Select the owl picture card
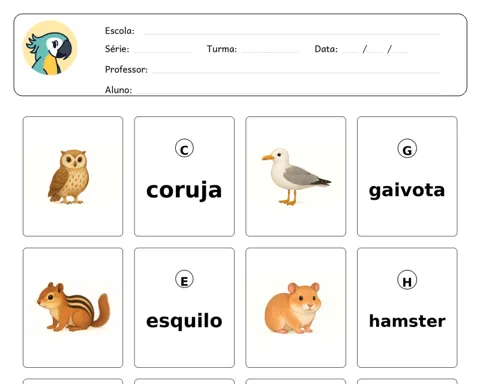 (x=73, y=176)
